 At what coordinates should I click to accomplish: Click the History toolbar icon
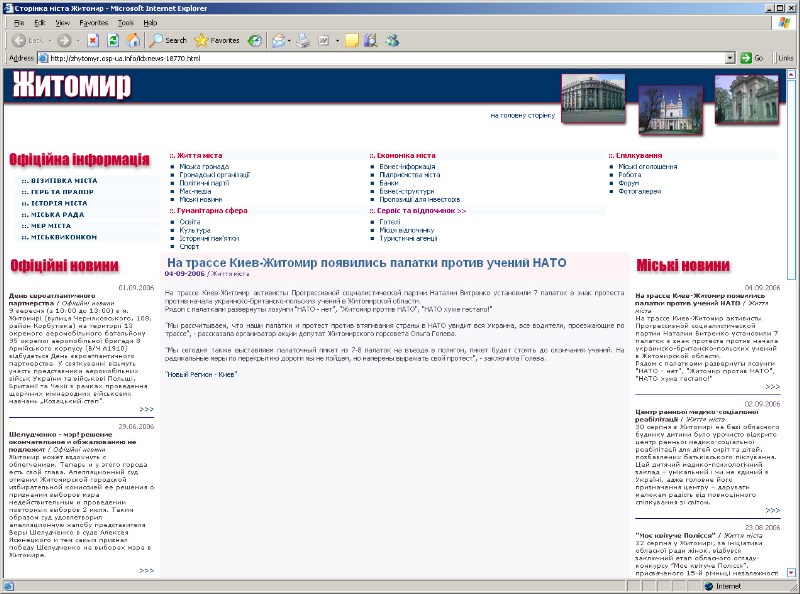[x=255, y=40]
